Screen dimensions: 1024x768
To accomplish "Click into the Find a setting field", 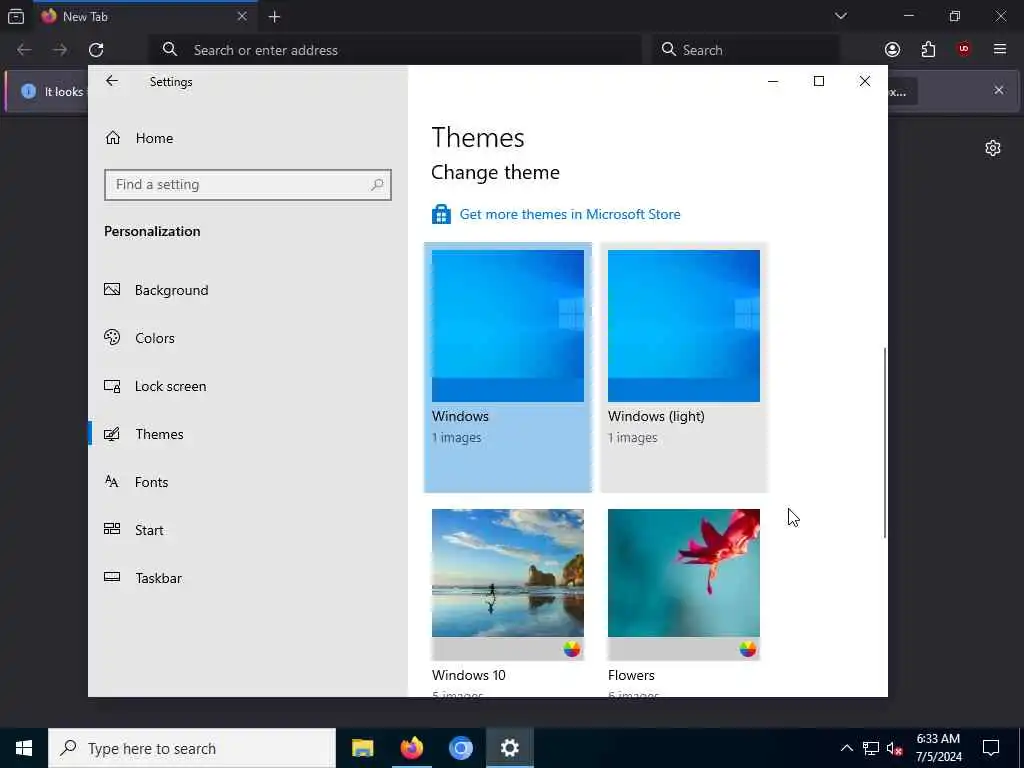I will pyautogui.click(x=248, y=185).
